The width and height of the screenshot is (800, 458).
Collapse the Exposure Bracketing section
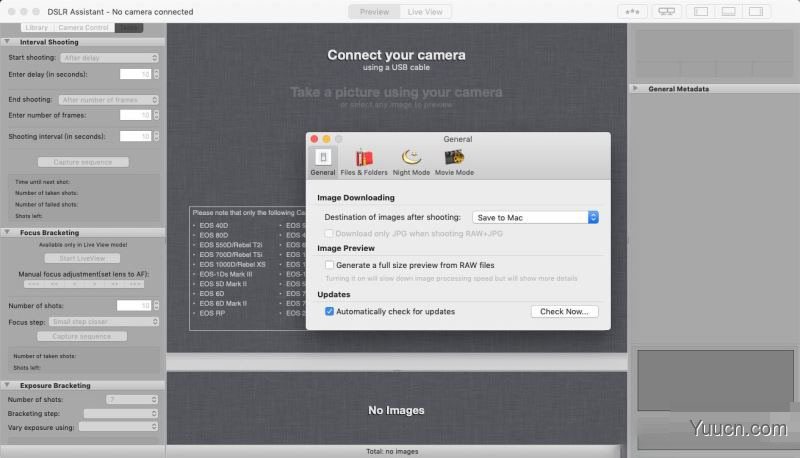(7, 385)
